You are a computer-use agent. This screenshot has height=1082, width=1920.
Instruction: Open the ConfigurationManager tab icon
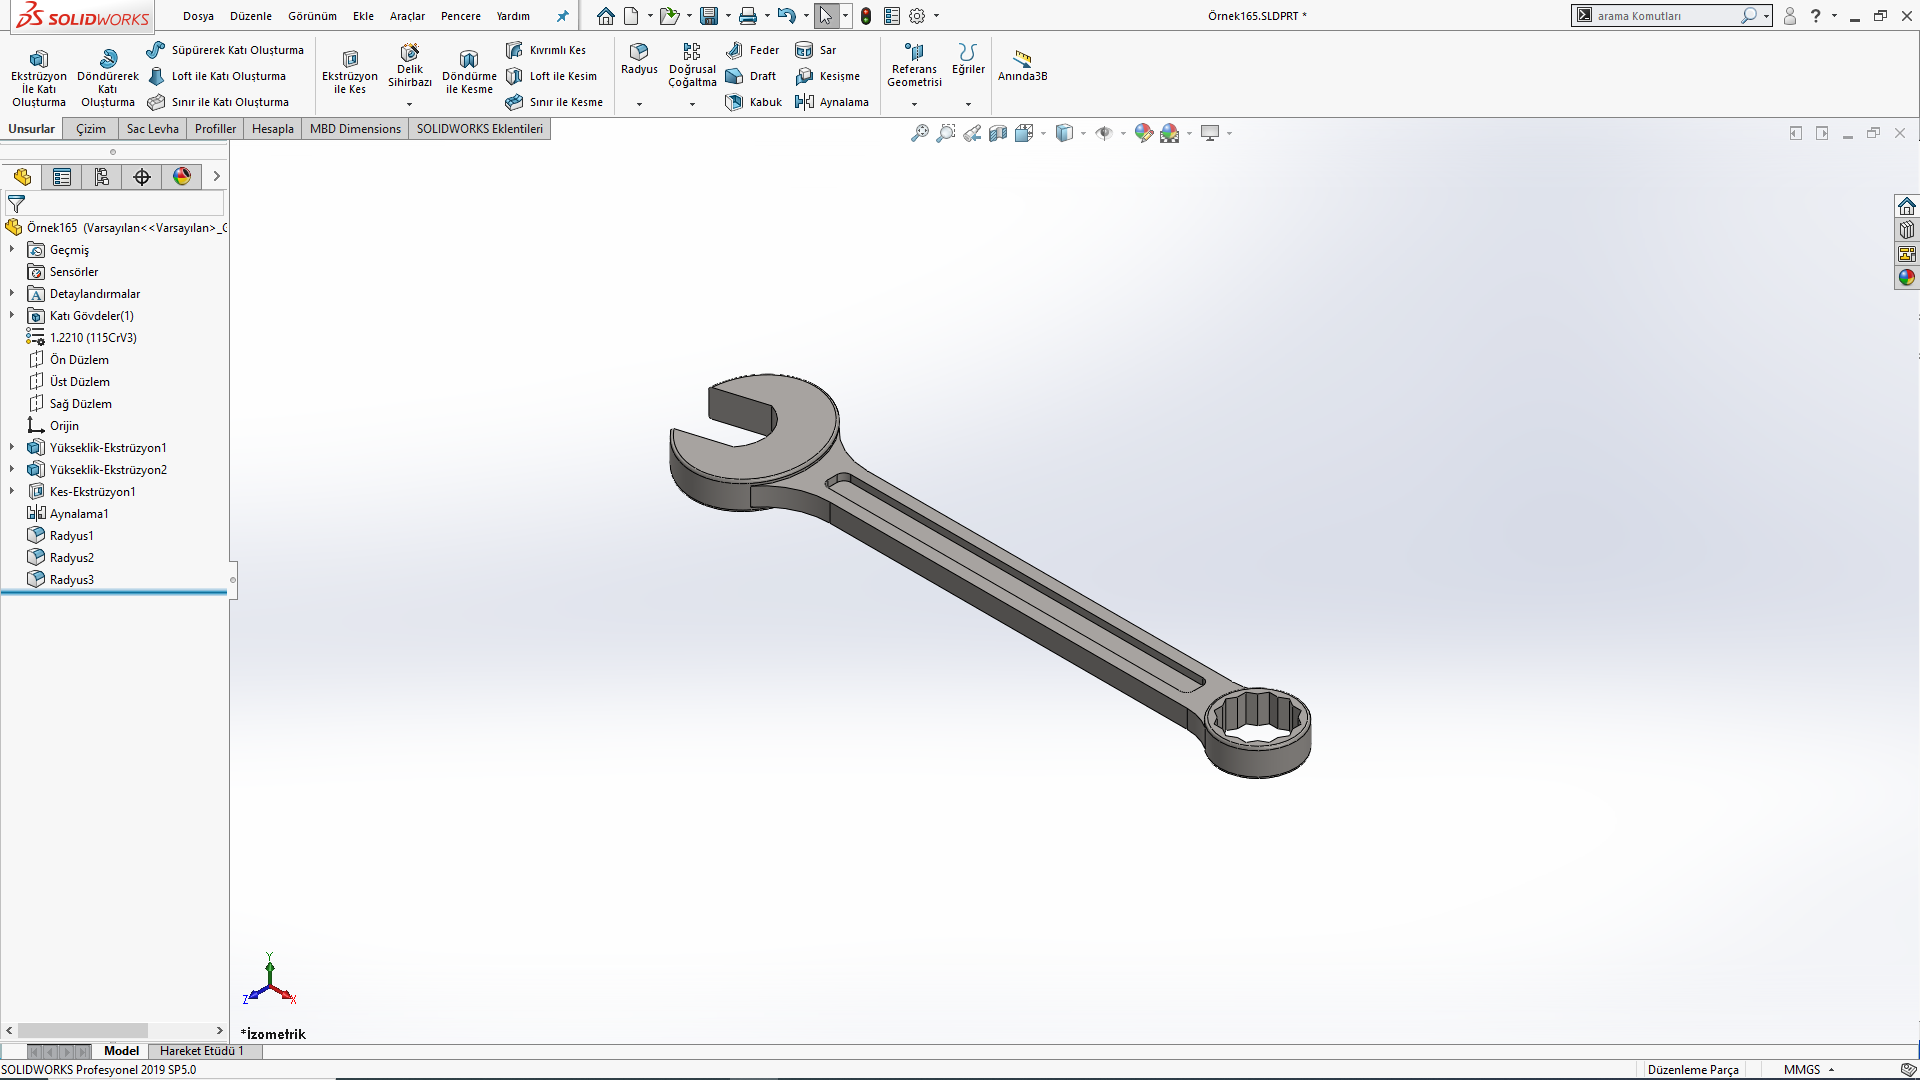[x=102, y=177]
